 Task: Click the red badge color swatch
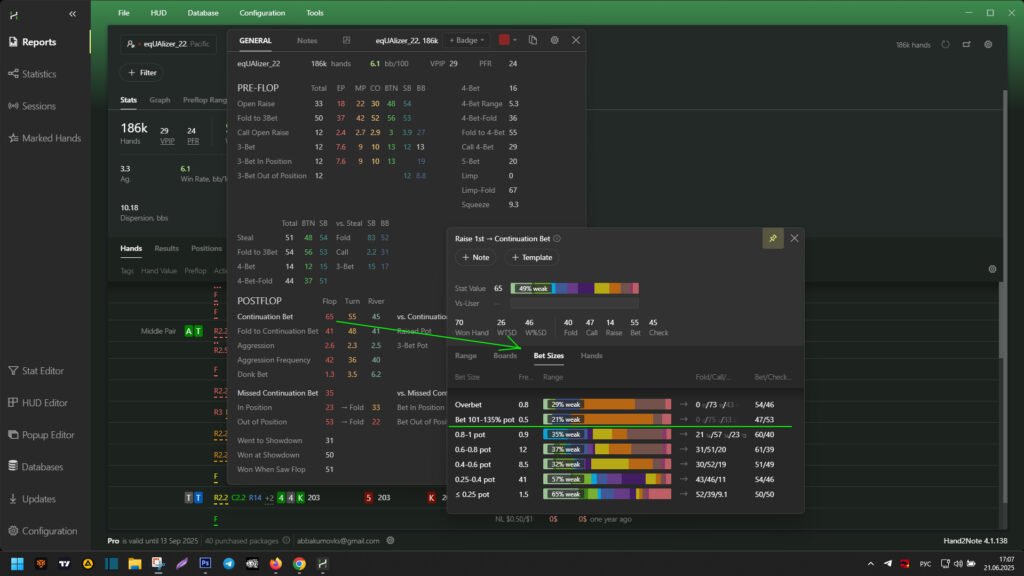pos(504,40)
